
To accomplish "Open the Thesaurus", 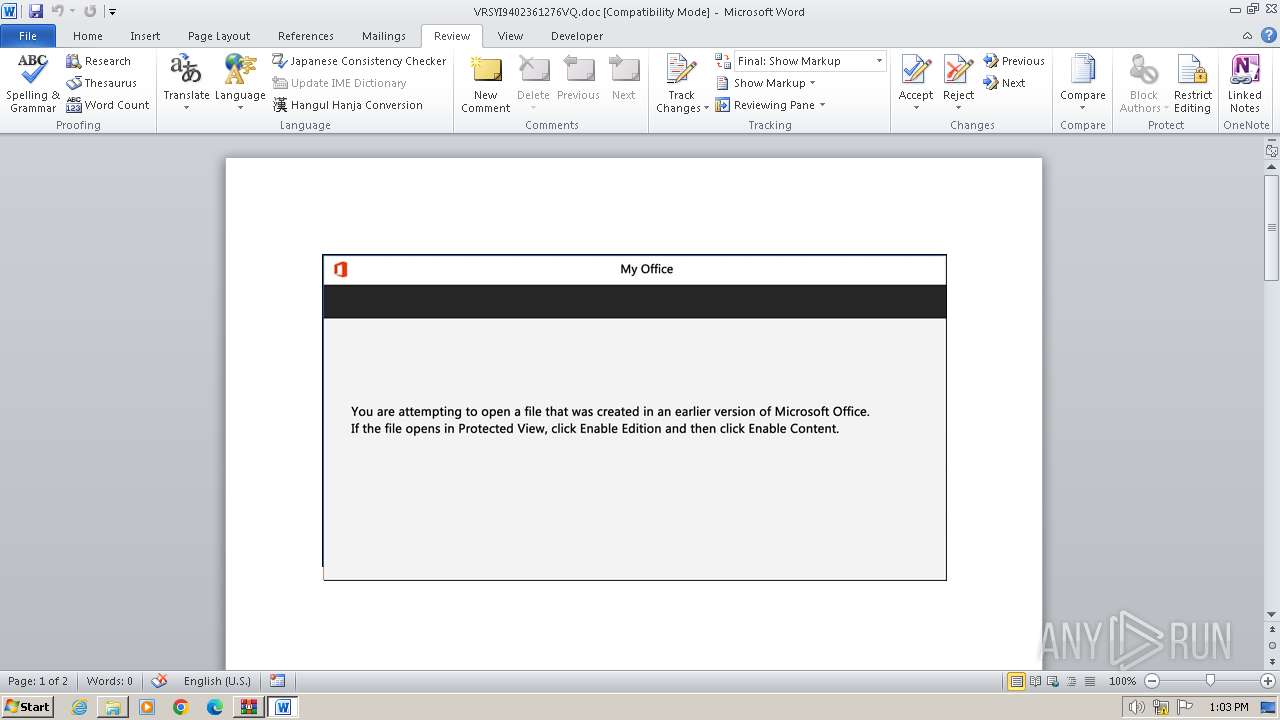I will point(101,83).
